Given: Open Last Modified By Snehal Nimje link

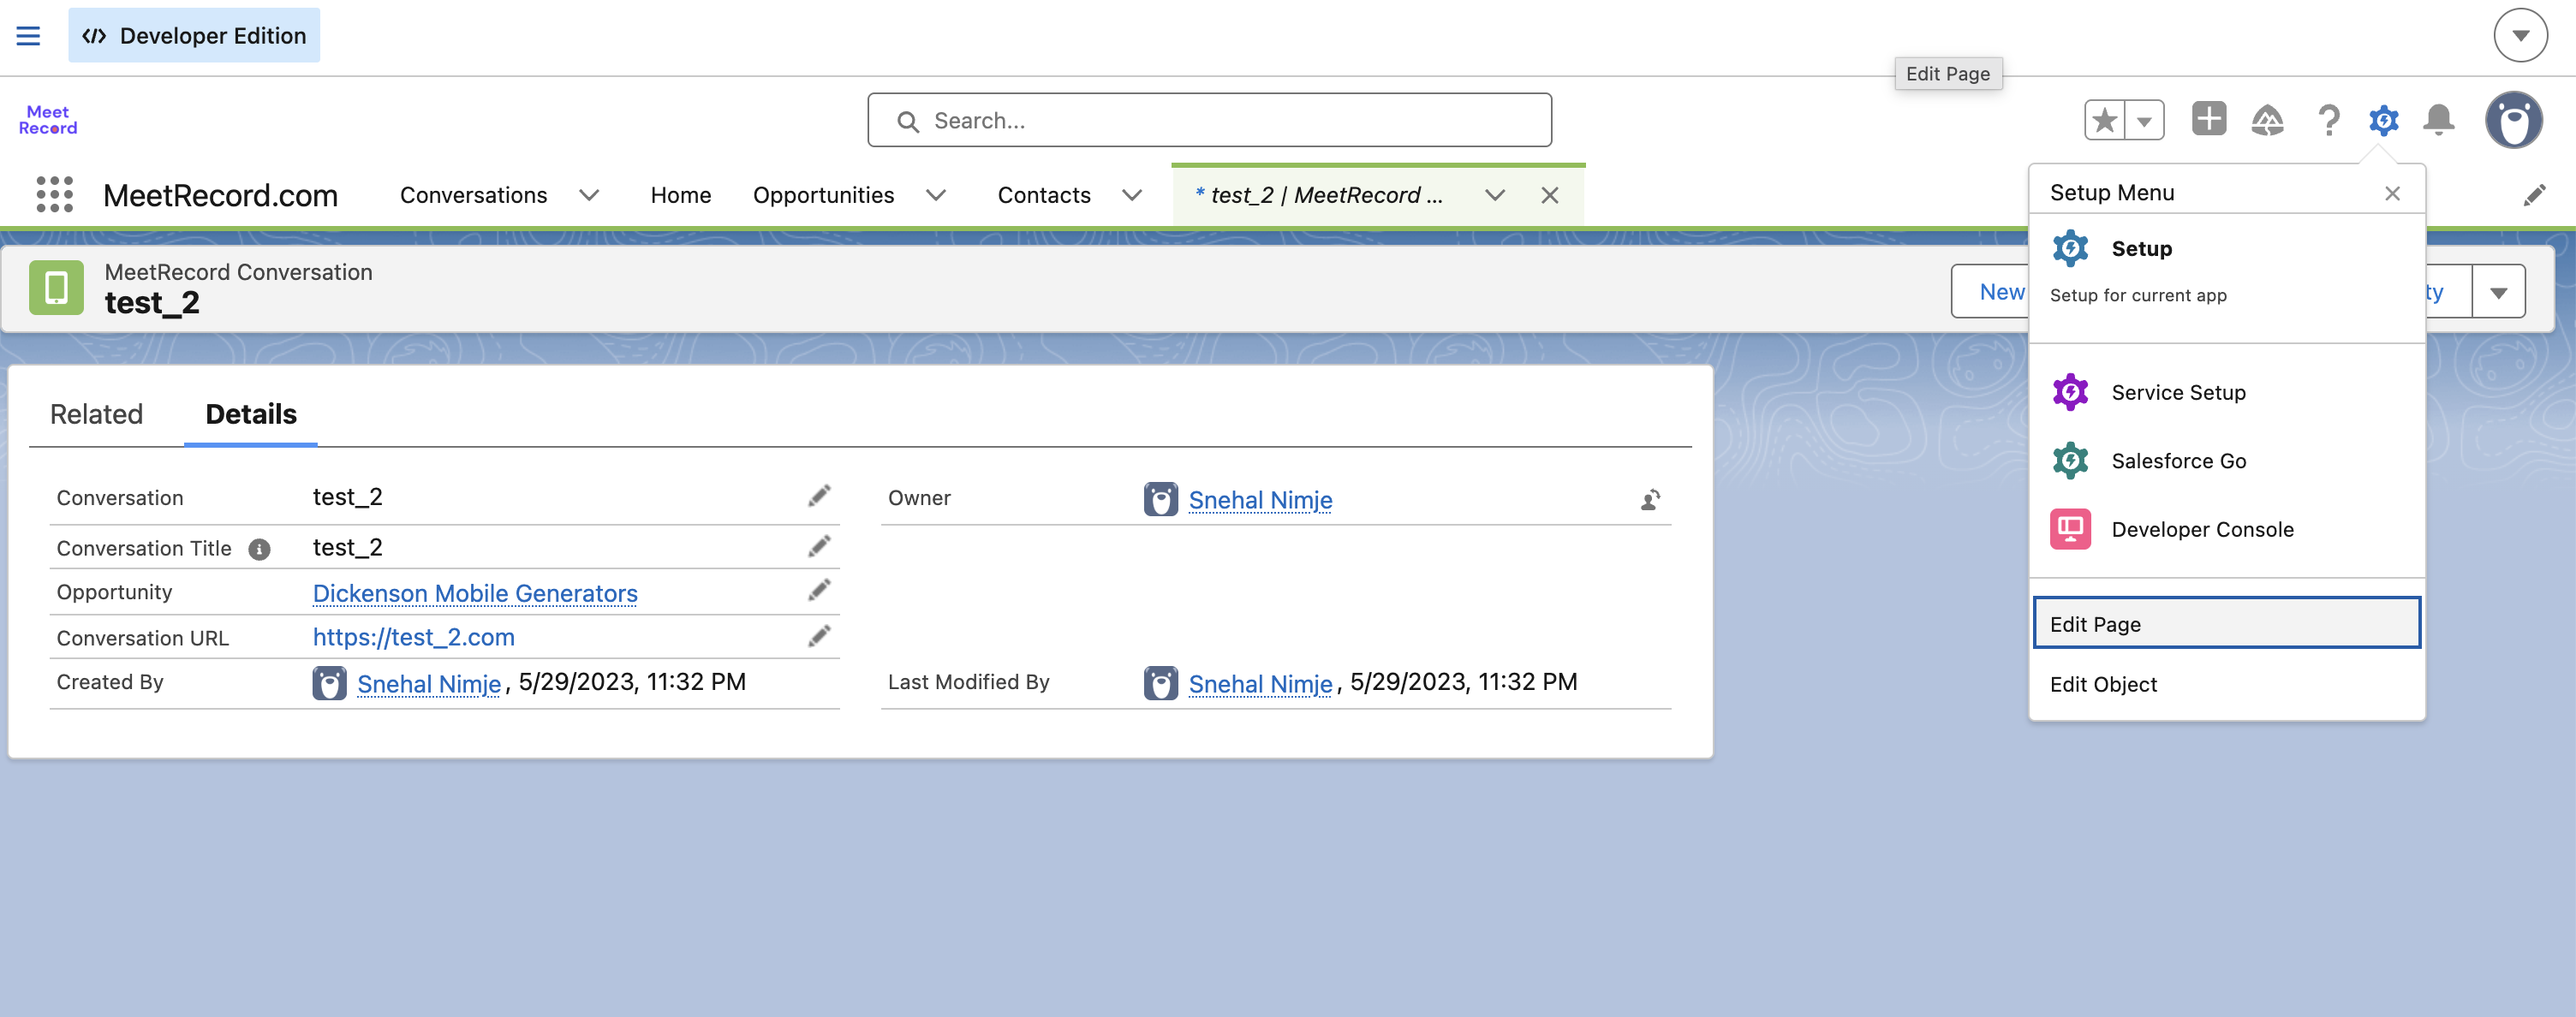Looking at the screenshot, I should click(x=1260, y=683).
